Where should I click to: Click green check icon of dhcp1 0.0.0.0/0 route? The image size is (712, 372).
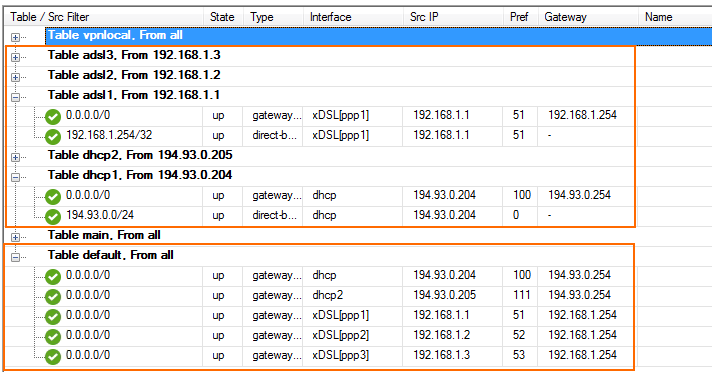click(x=53, y=197)
